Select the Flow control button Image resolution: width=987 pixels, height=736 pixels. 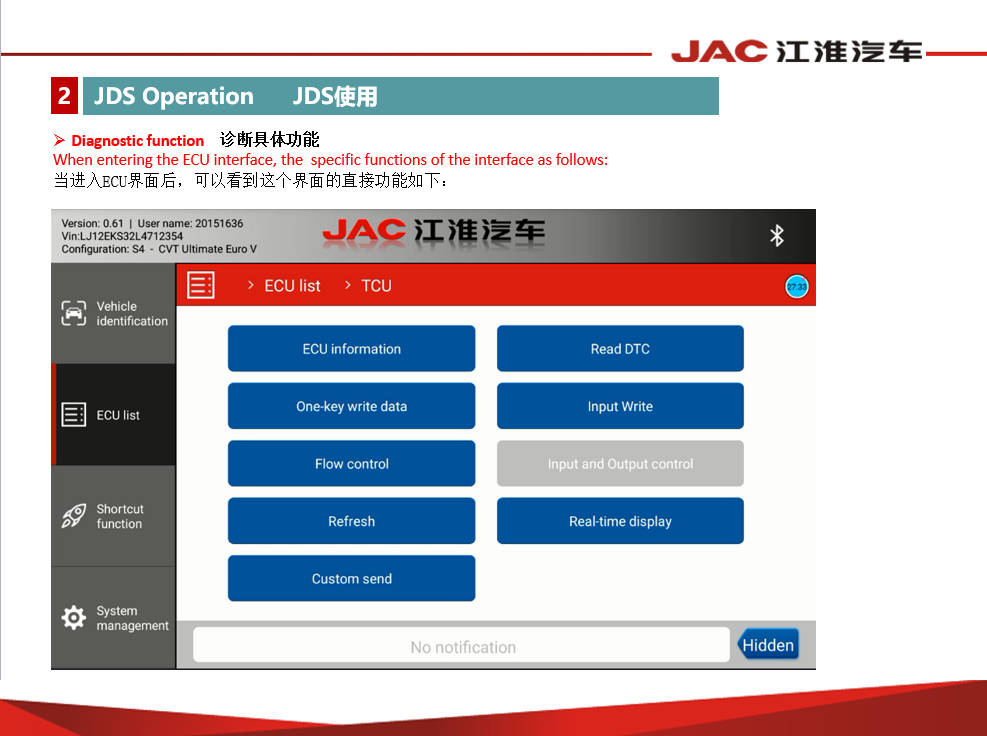click(x=351, y=463)
